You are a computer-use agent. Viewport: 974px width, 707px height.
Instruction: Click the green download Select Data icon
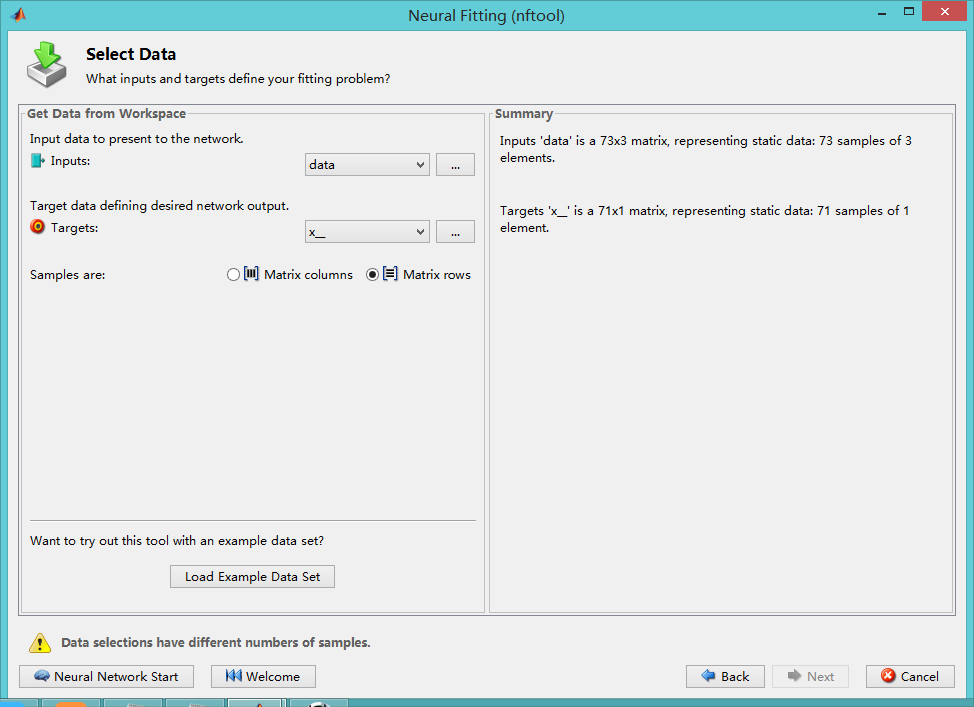(46, 65)
